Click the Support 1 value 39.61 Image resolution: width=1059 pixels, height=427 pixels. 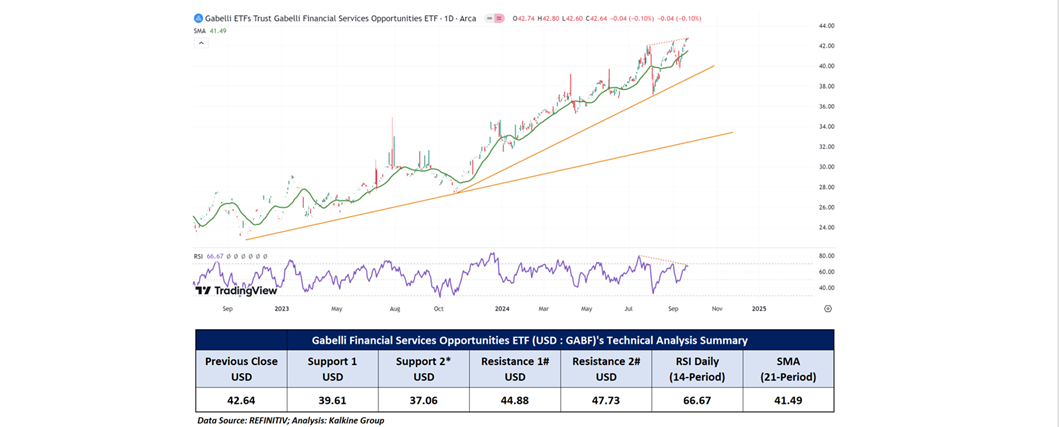point(333,400)
